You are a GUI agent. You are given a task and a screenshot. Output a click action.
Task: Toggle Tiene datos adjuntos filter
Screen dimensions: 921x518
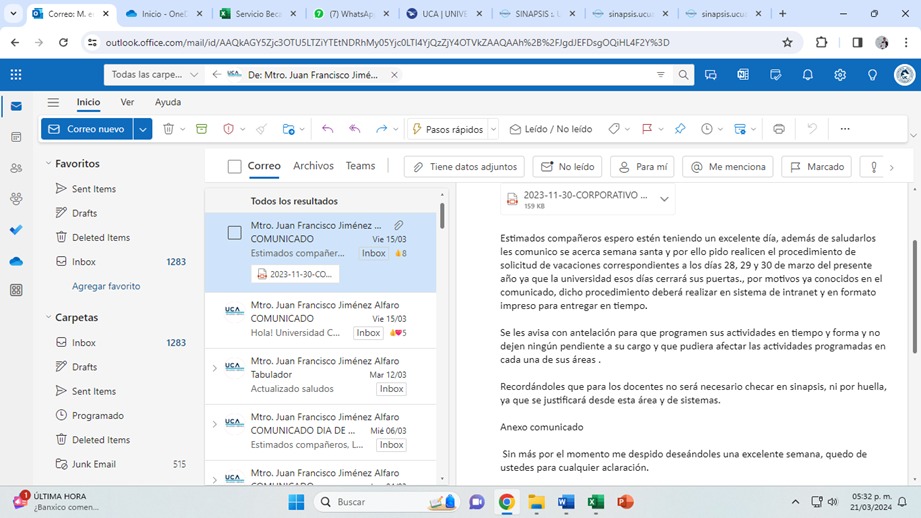tap(465, 167)
